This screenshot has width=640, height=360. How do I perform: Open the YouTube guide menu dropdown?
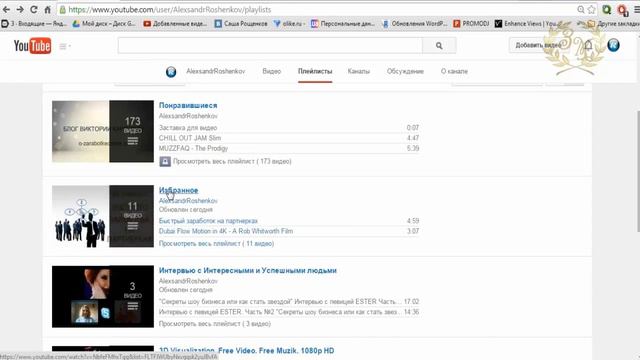(65, 46)
